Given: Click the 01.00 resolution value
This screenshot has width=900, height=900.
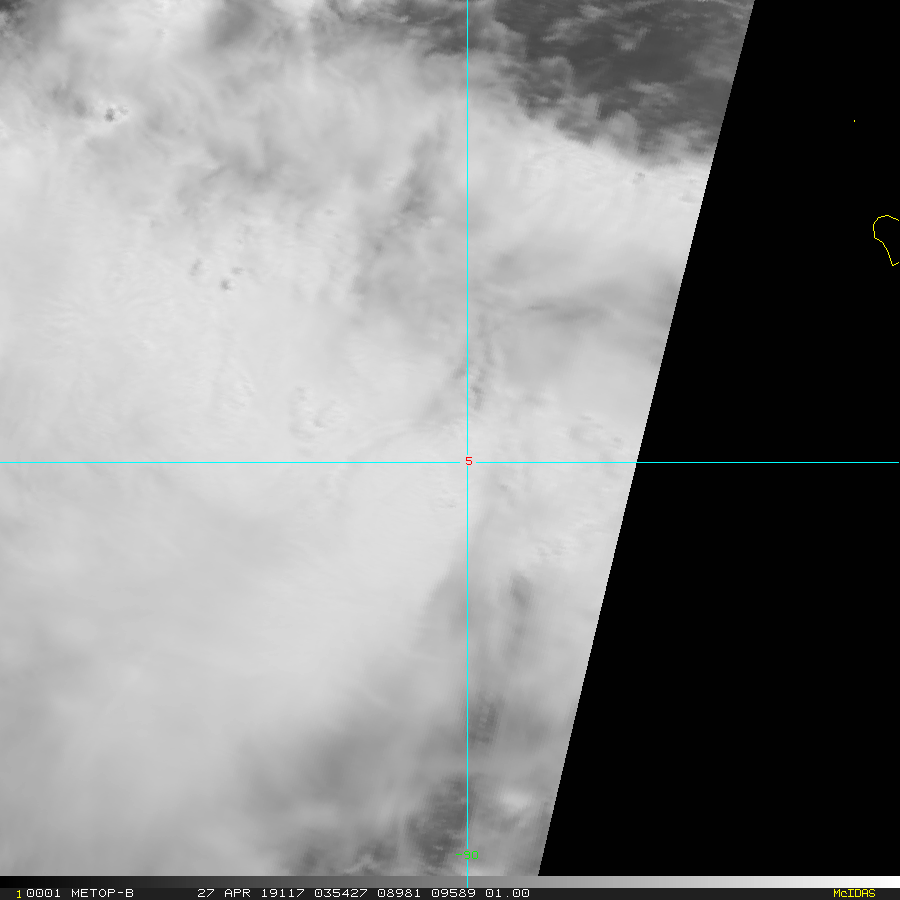Looking at the screenshot, I should 508,893.
